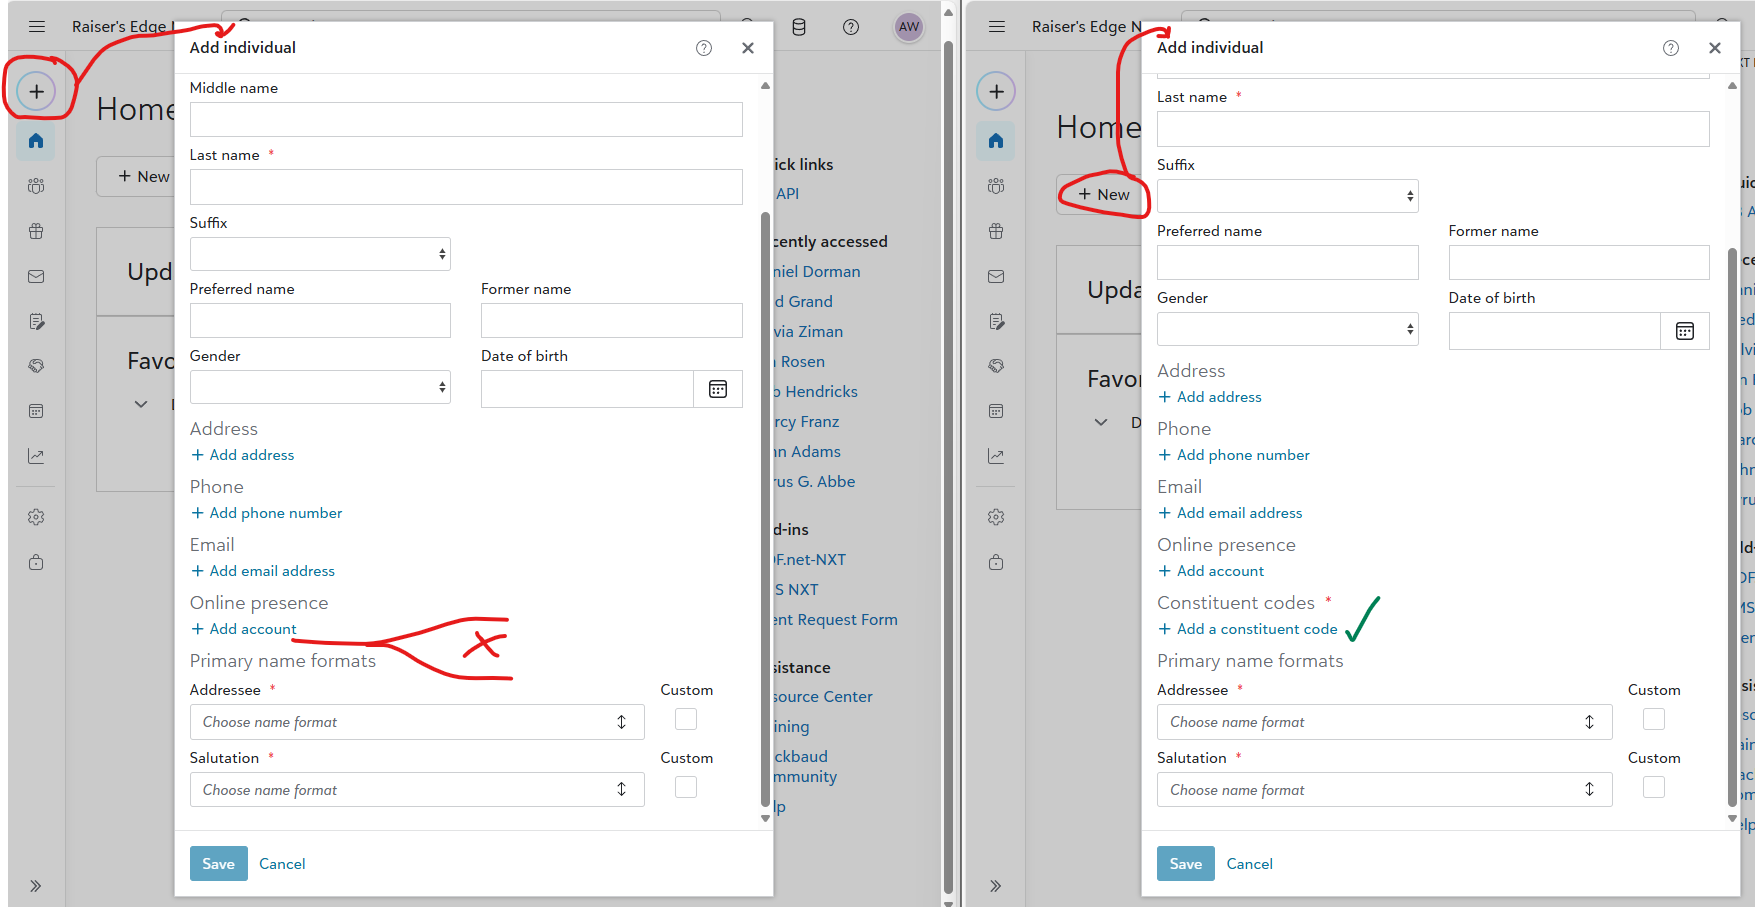Open Addressee name format dropdown, left dialog
This screenshot has width=1755, height=907.
pos(417,722)
